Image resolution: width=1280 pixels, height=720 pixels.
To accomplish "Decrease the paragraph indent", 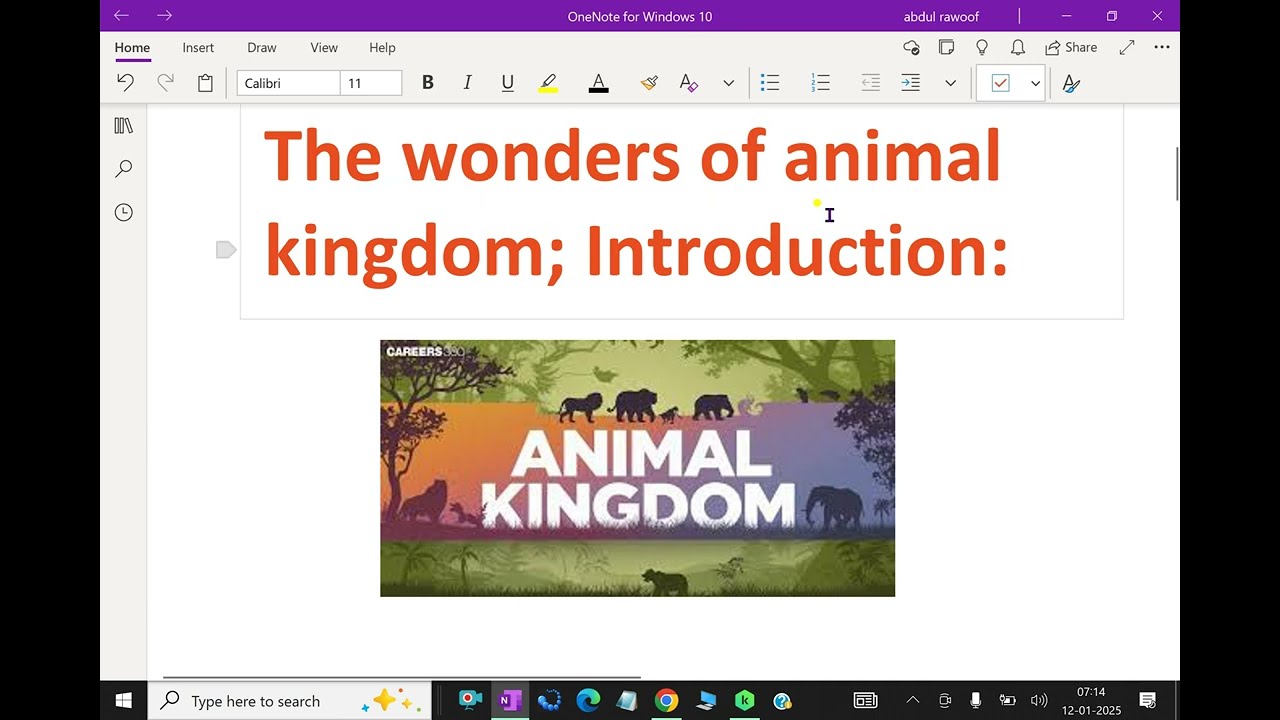I will pyautogui.click(x=870, y=83).
